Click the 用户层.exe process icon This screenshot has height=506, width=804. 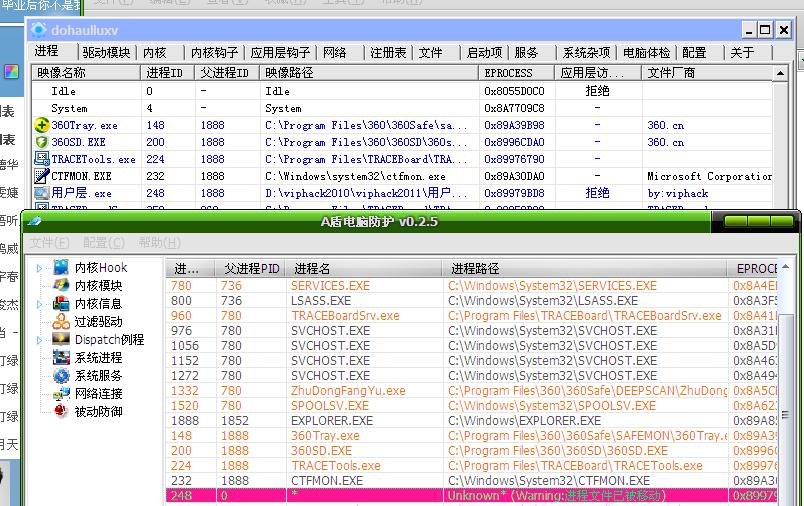pos(42,193)
